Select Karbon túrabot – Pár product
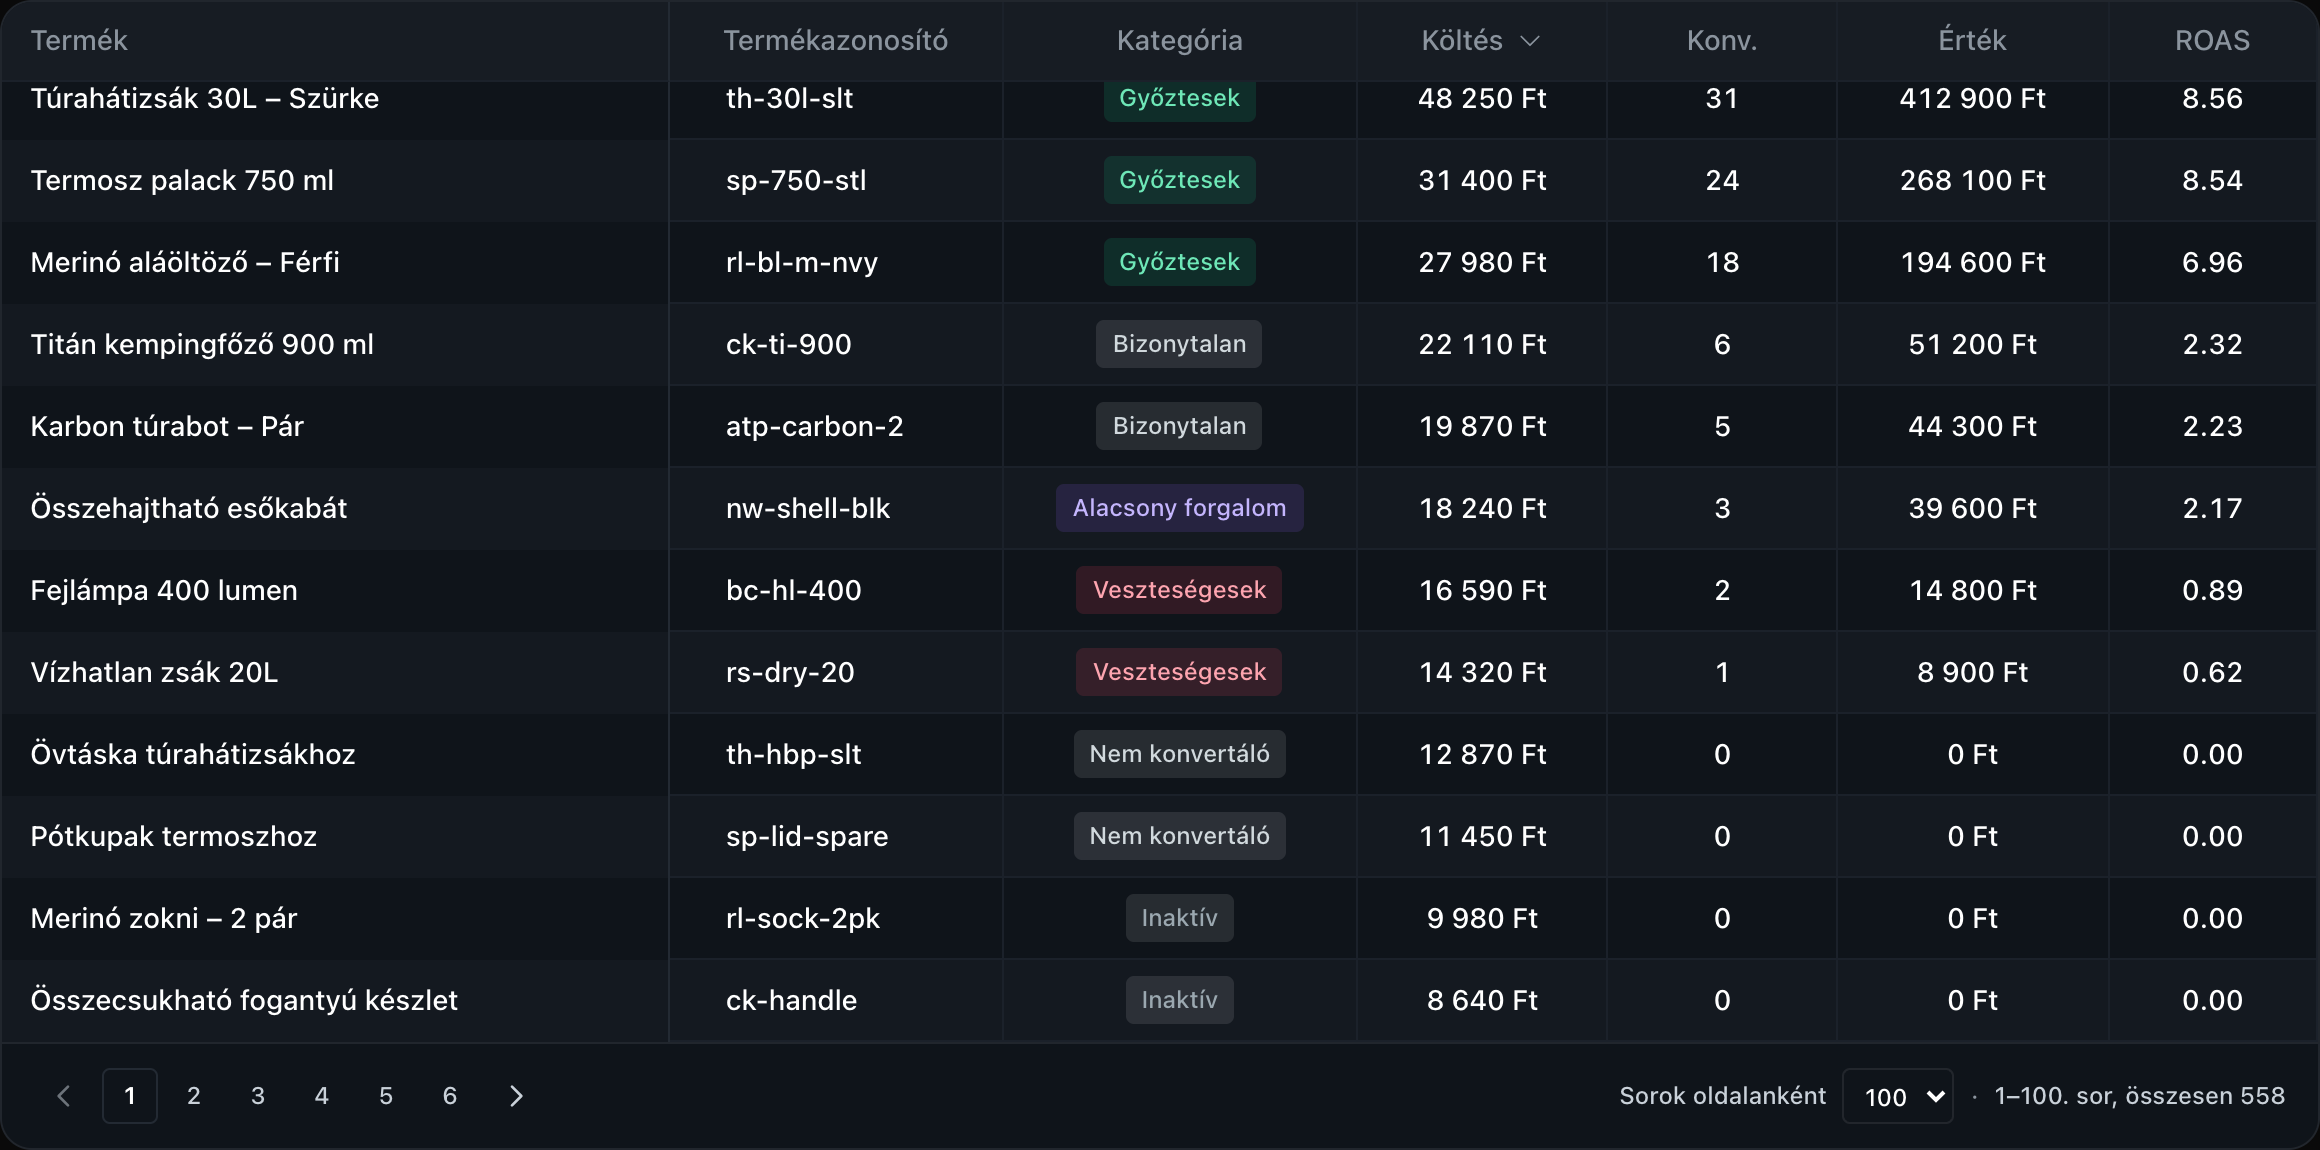Viewport: 2320px width, 1150px height. point(167,426)
